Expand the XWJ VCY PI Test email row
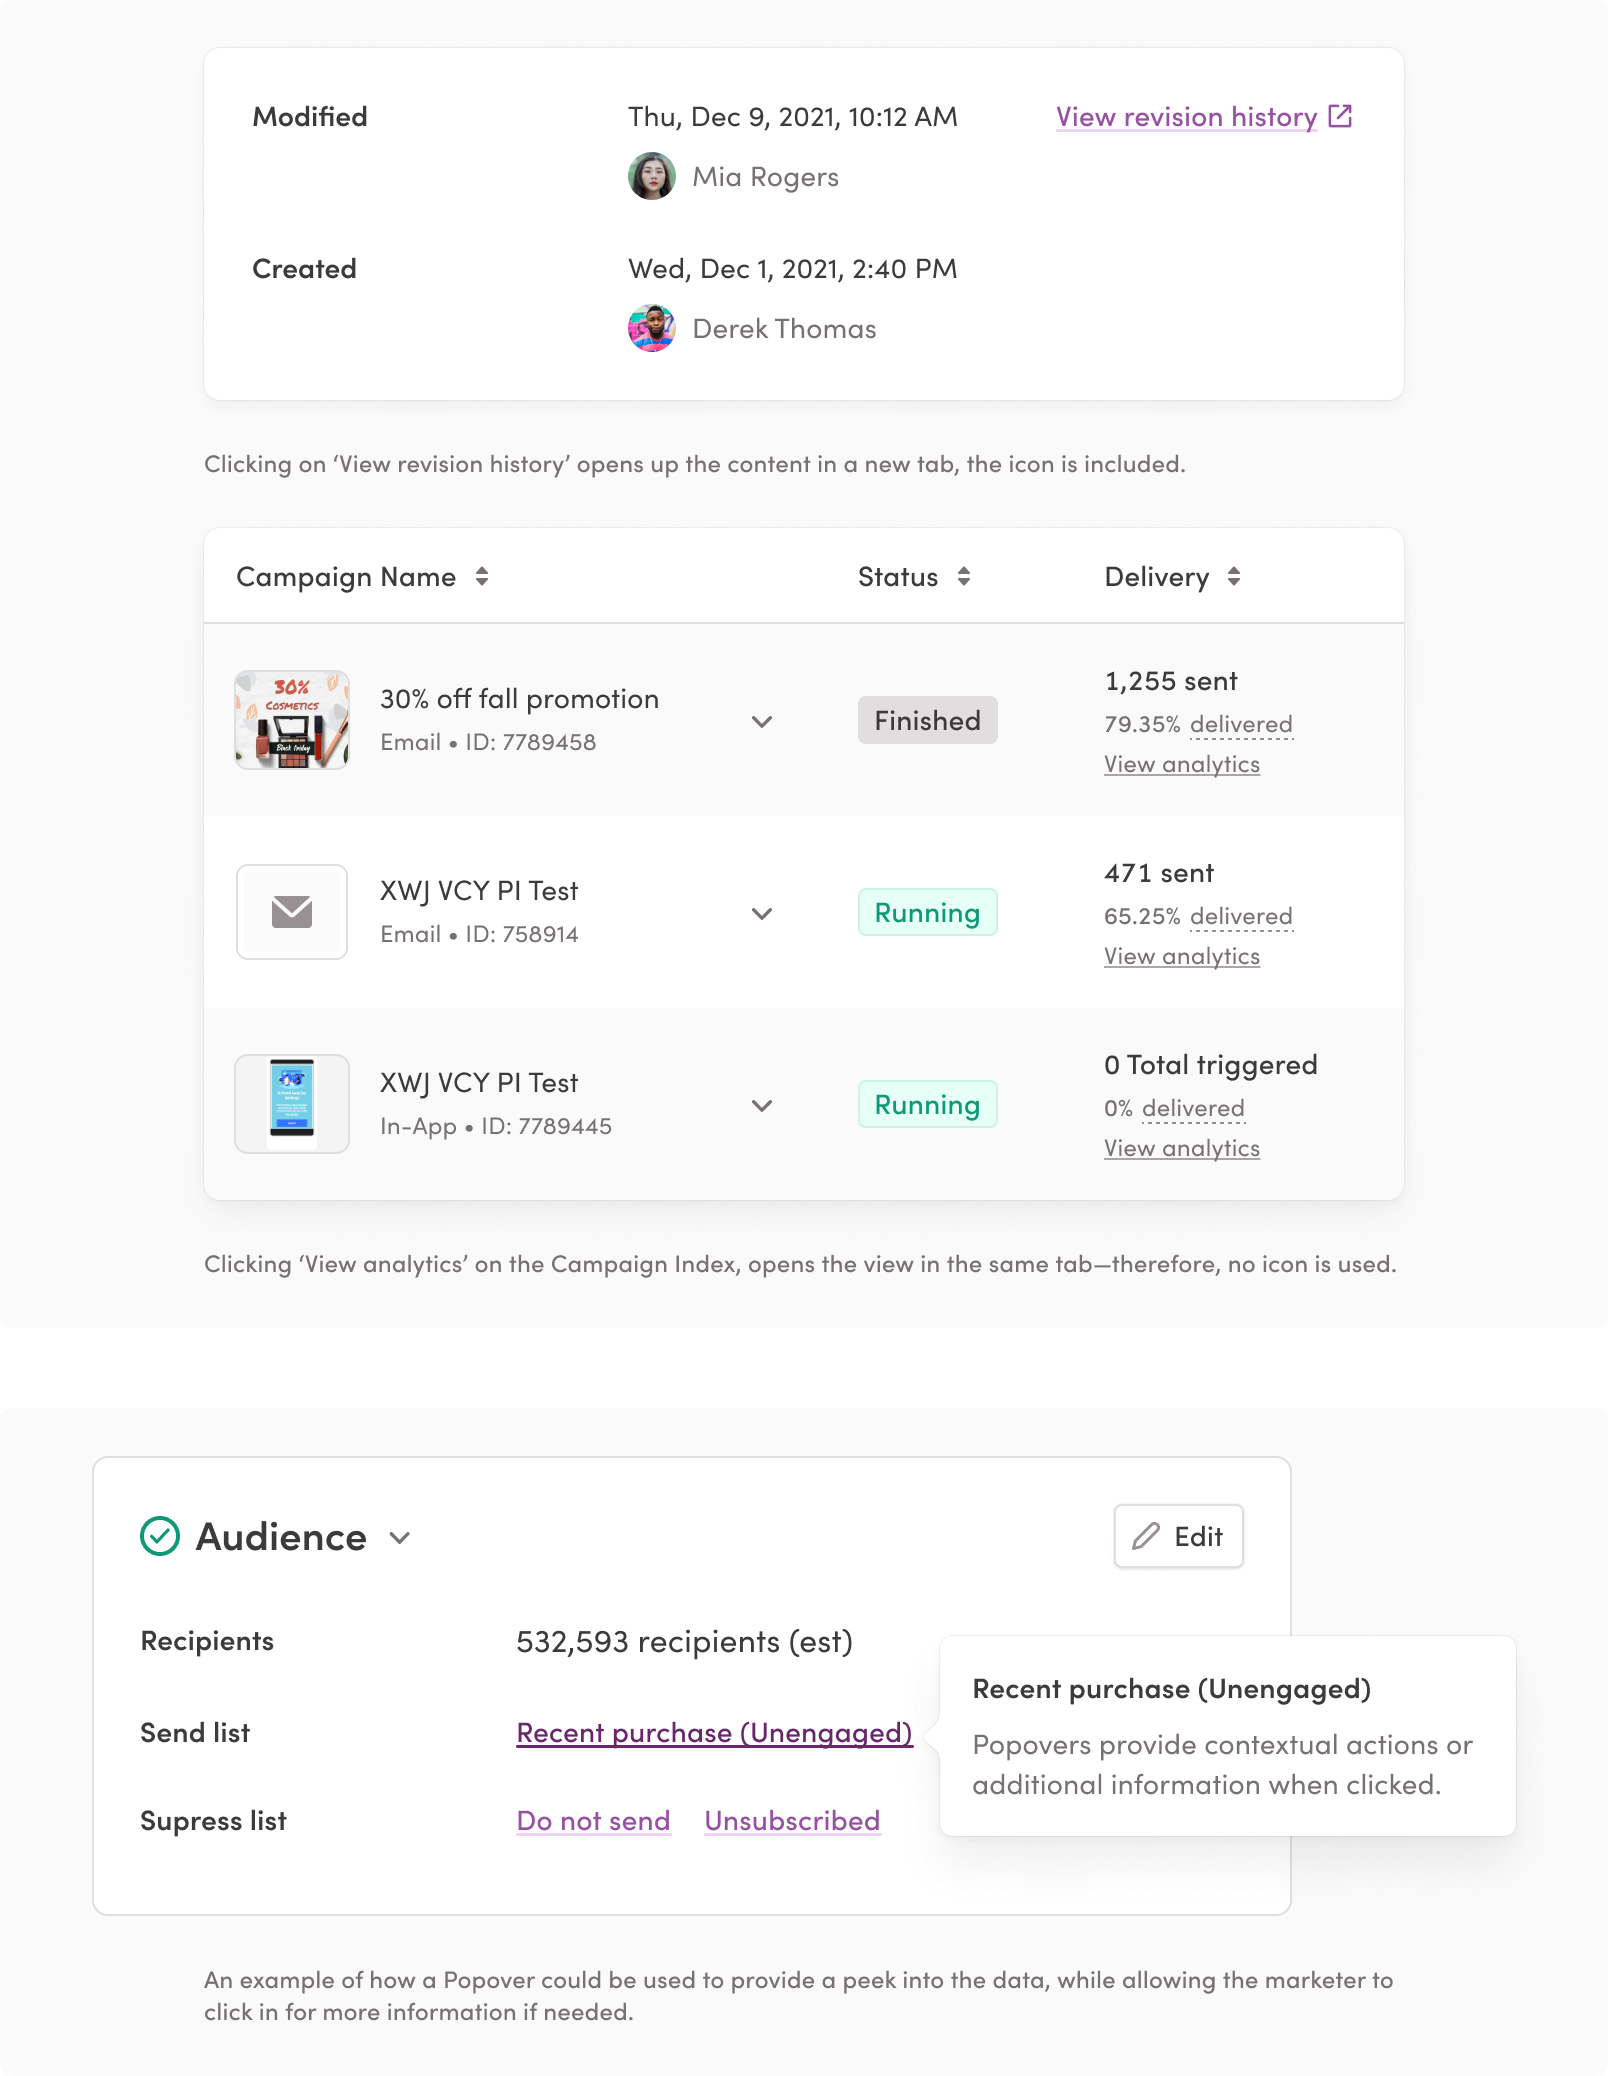This screenshot has width=1608, height=2076. click(762, 913)
